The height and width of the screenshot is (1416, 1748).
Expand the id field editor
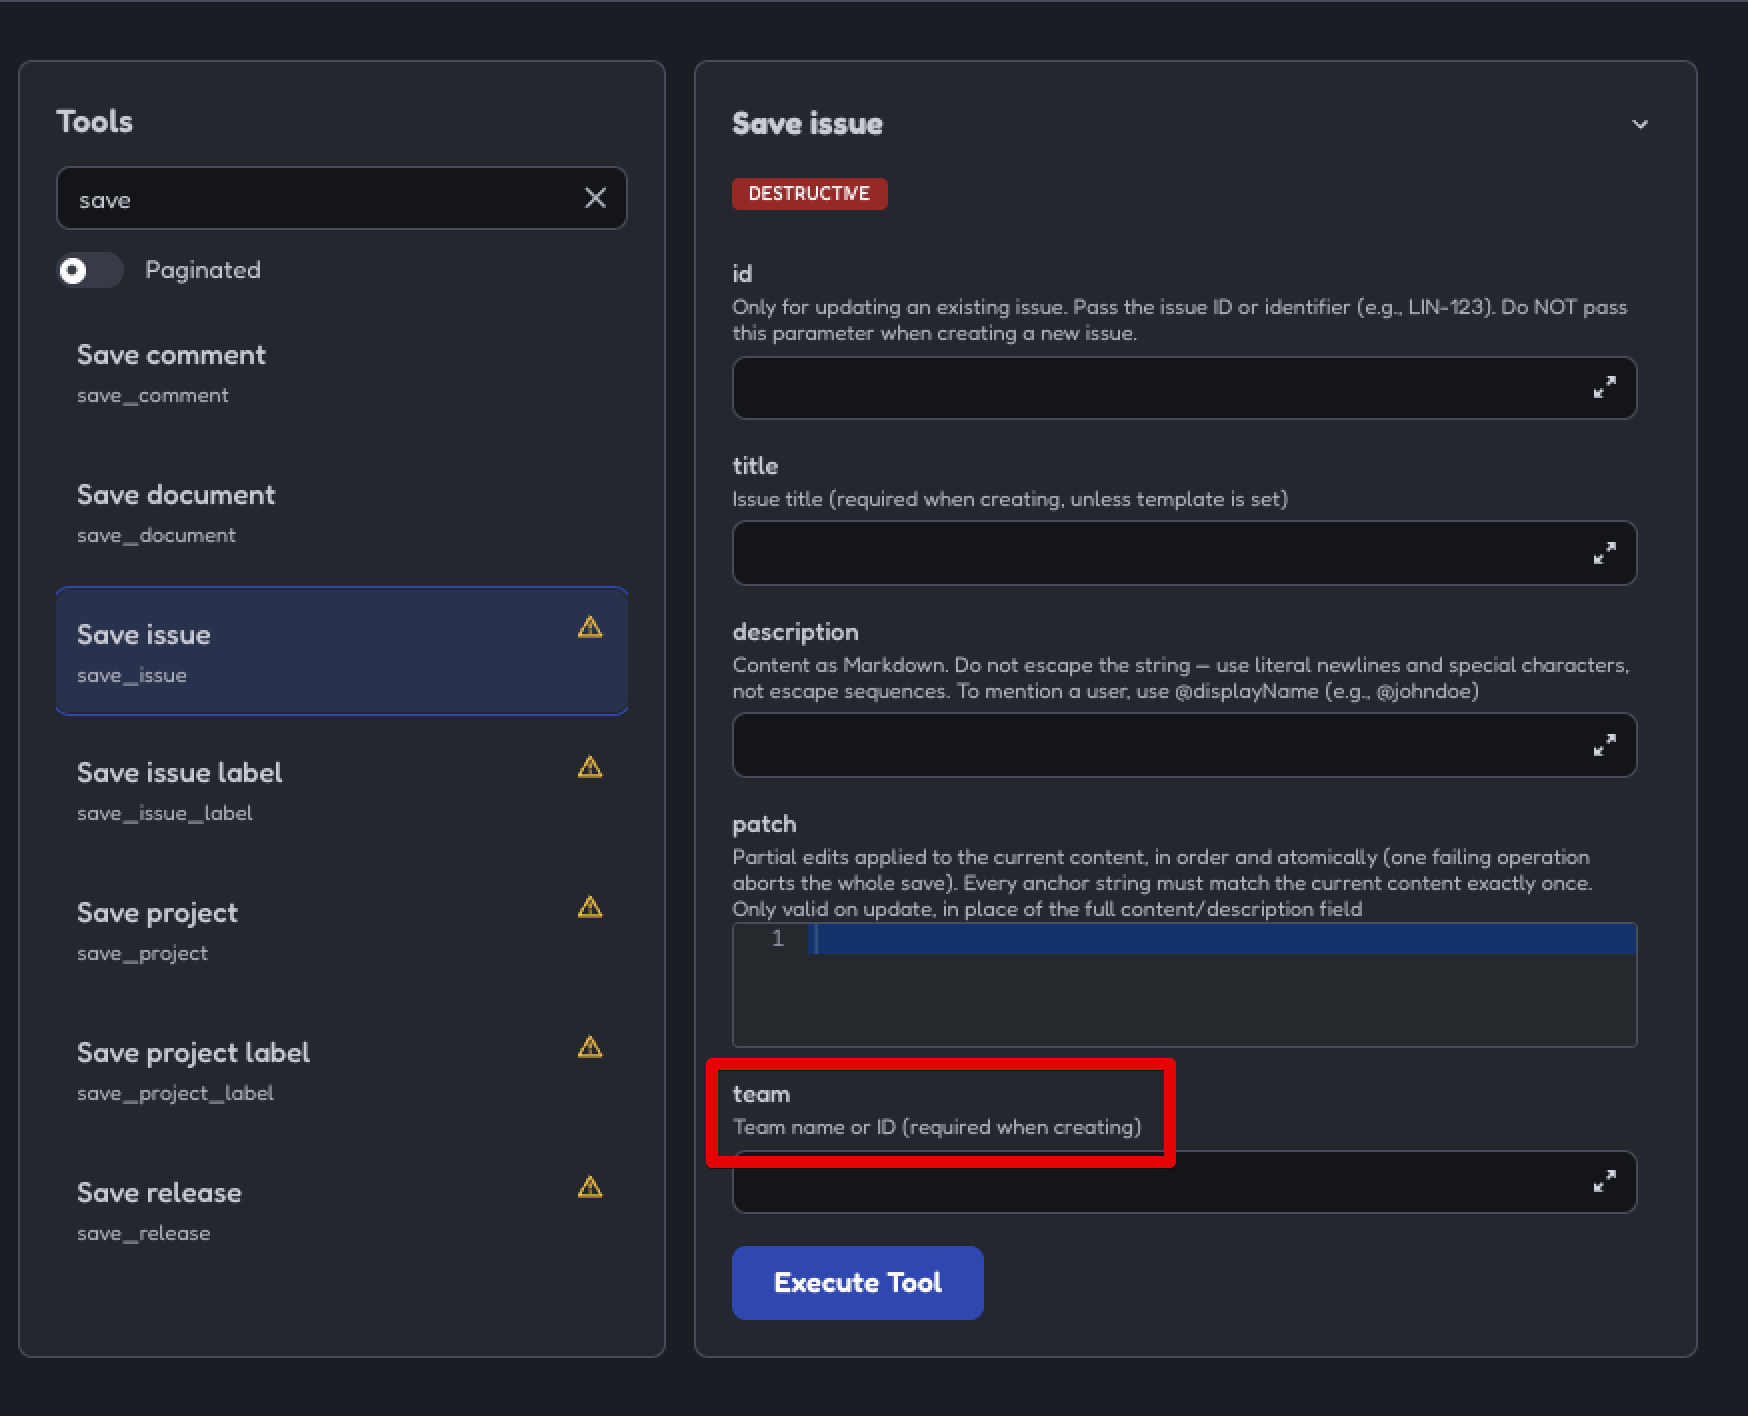1605,388
